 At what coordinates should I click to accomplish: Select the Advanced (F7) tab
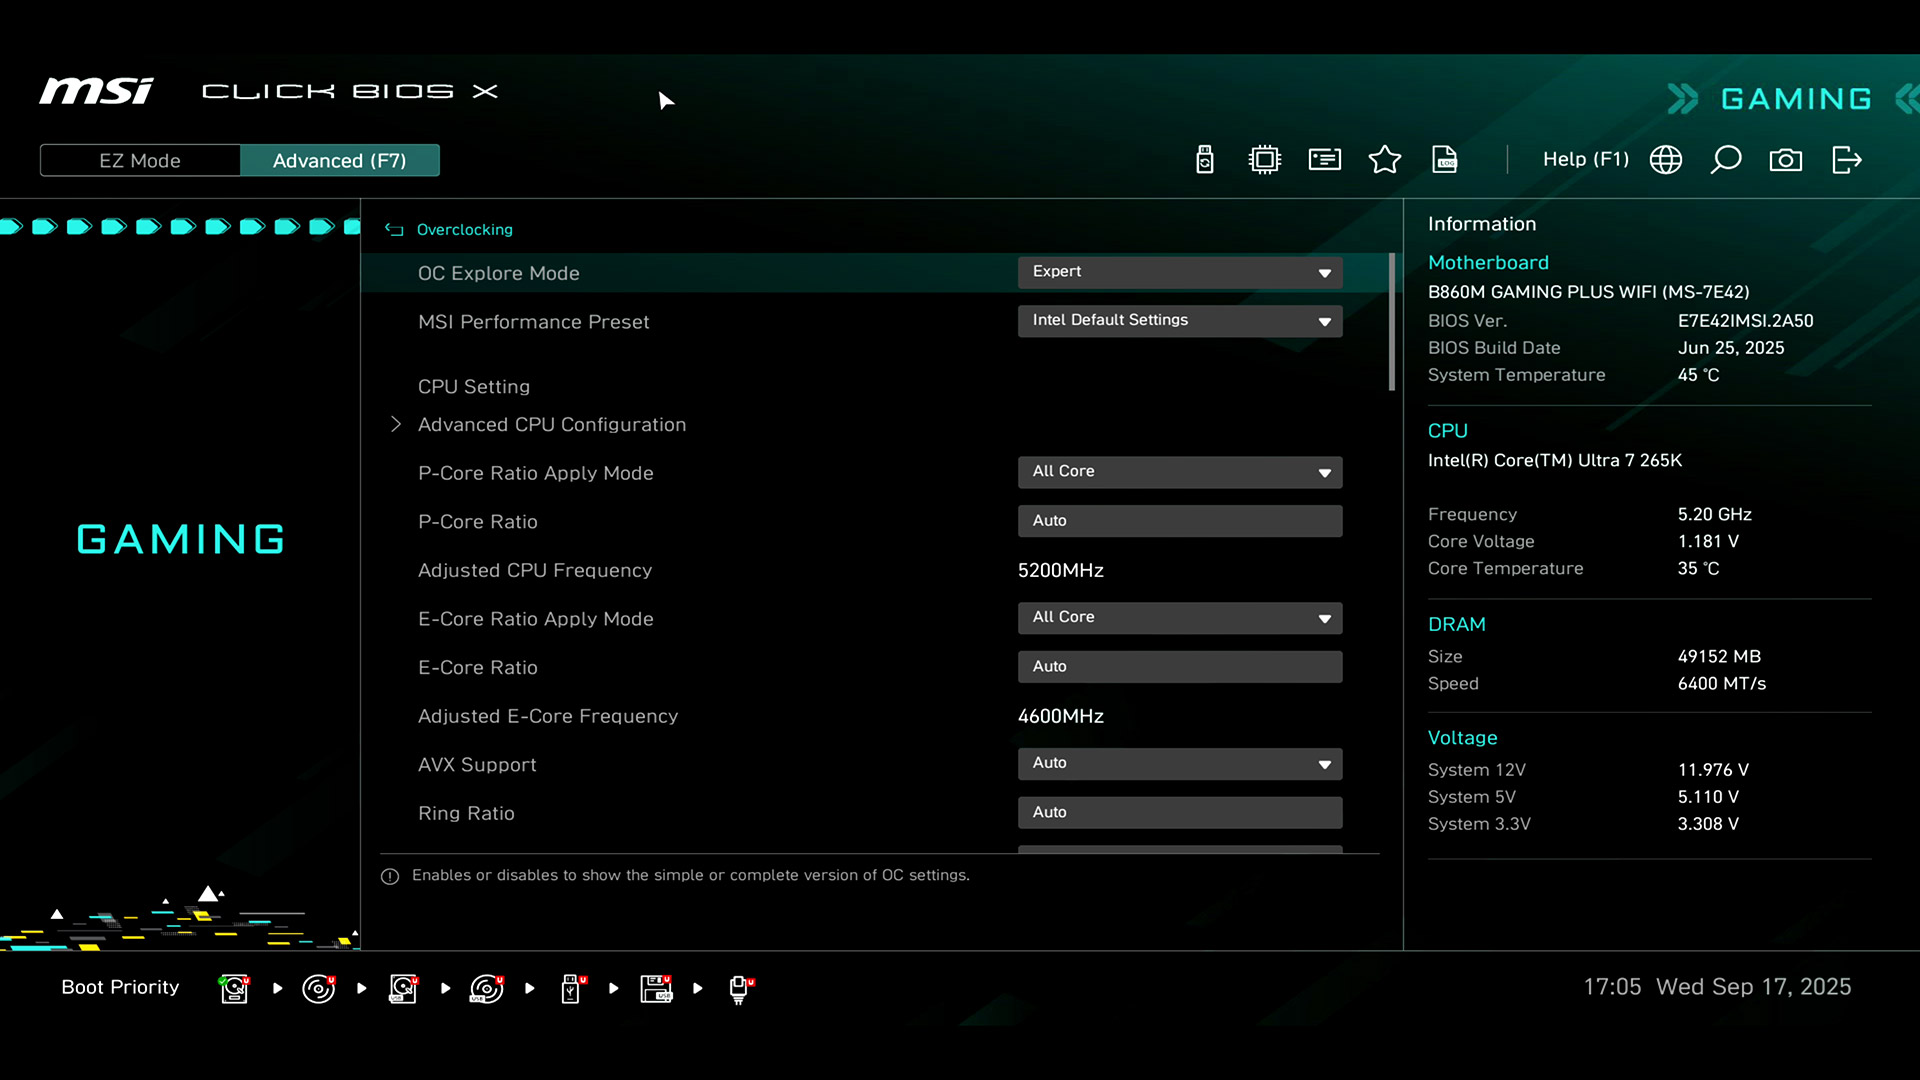point(339,161)
